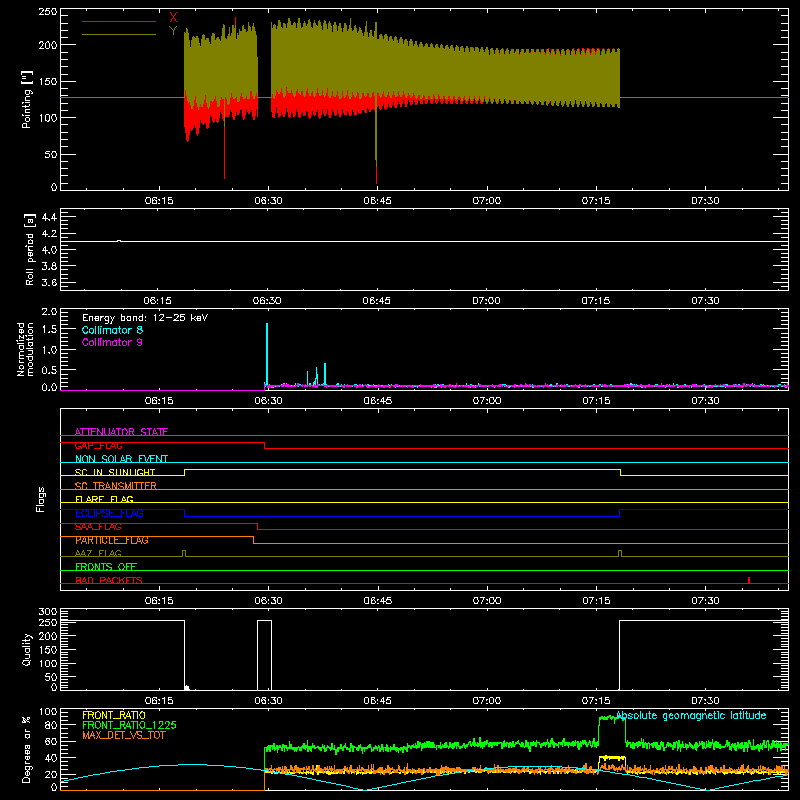Click the ATTENUATOR_STATE flag label
800x800 pixels.
tap(121, 432)
